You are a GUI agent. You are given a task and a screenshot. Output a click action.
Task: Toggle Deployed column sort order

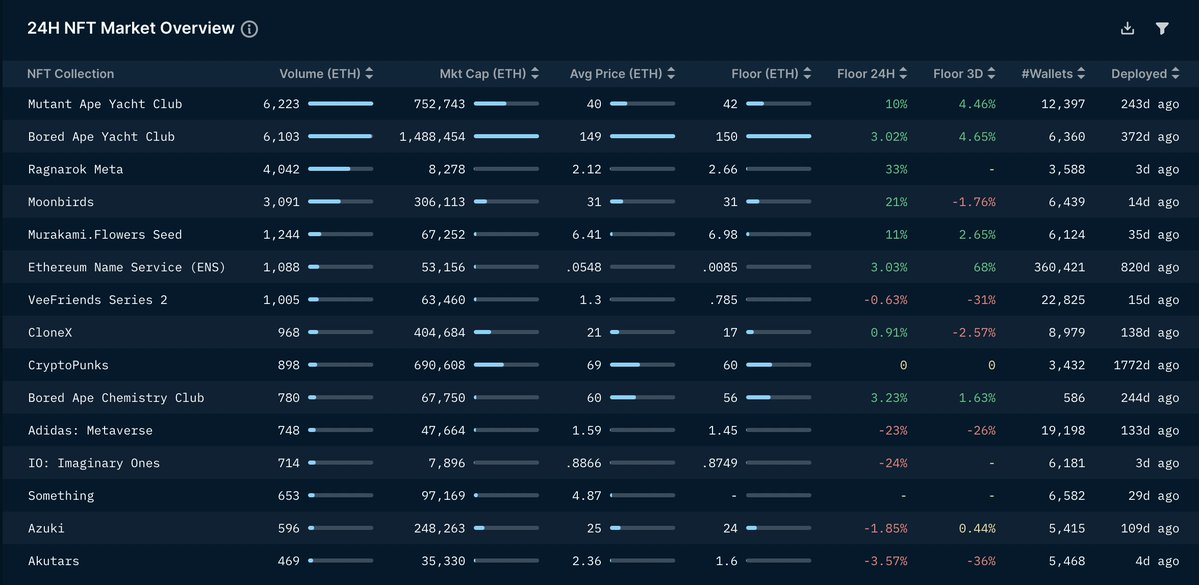coord(1176,74)
